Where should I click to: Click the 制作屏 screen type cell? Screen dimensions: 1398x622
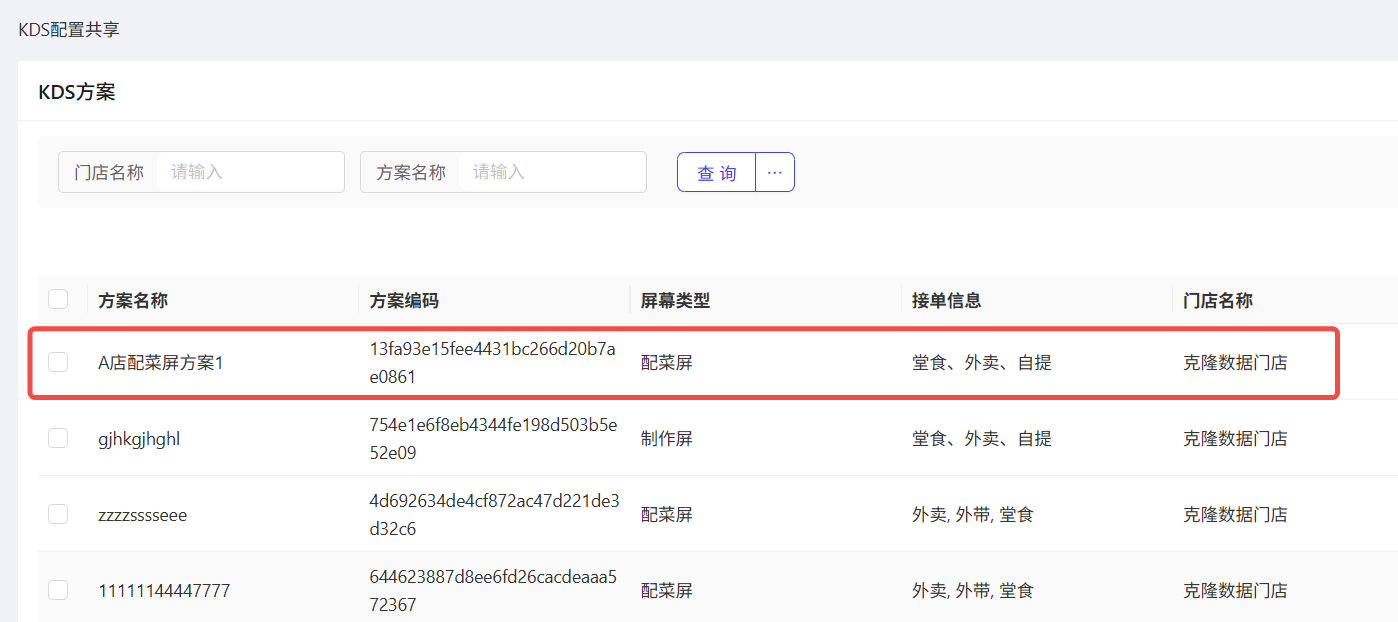[x=666, y=439]
